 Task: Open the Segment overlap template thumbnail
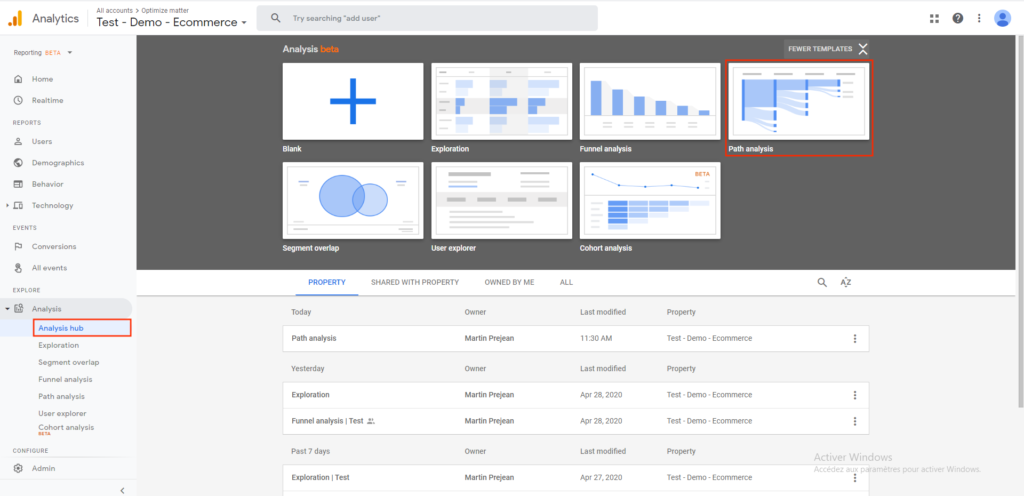(353, 200)
